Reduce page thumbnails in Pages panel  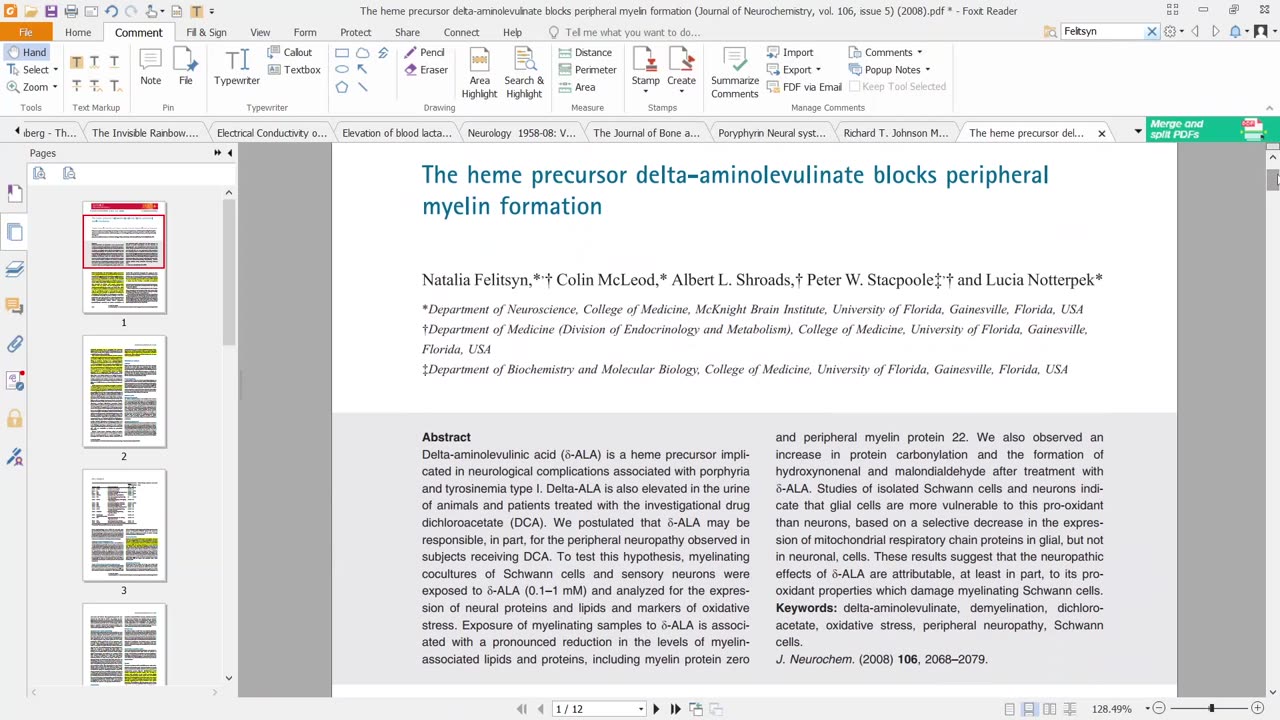coord(69,174)
